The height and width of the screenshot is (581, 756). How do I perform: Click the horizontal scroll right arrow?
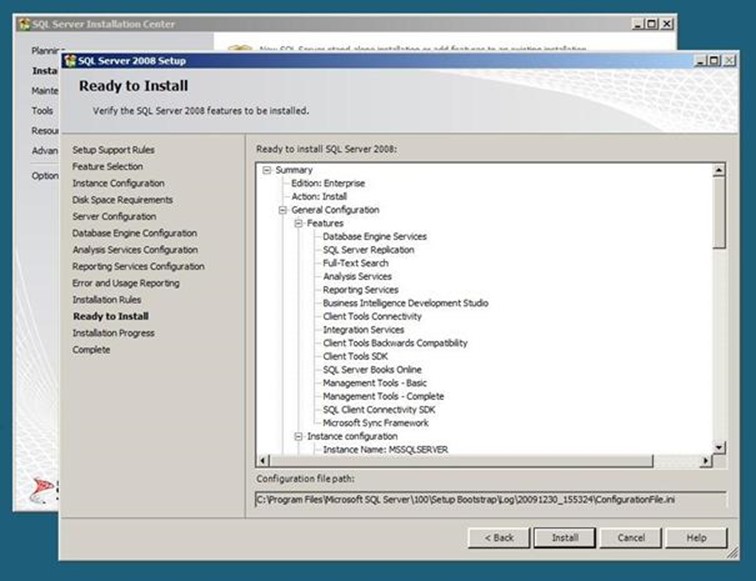coord(706,461)
